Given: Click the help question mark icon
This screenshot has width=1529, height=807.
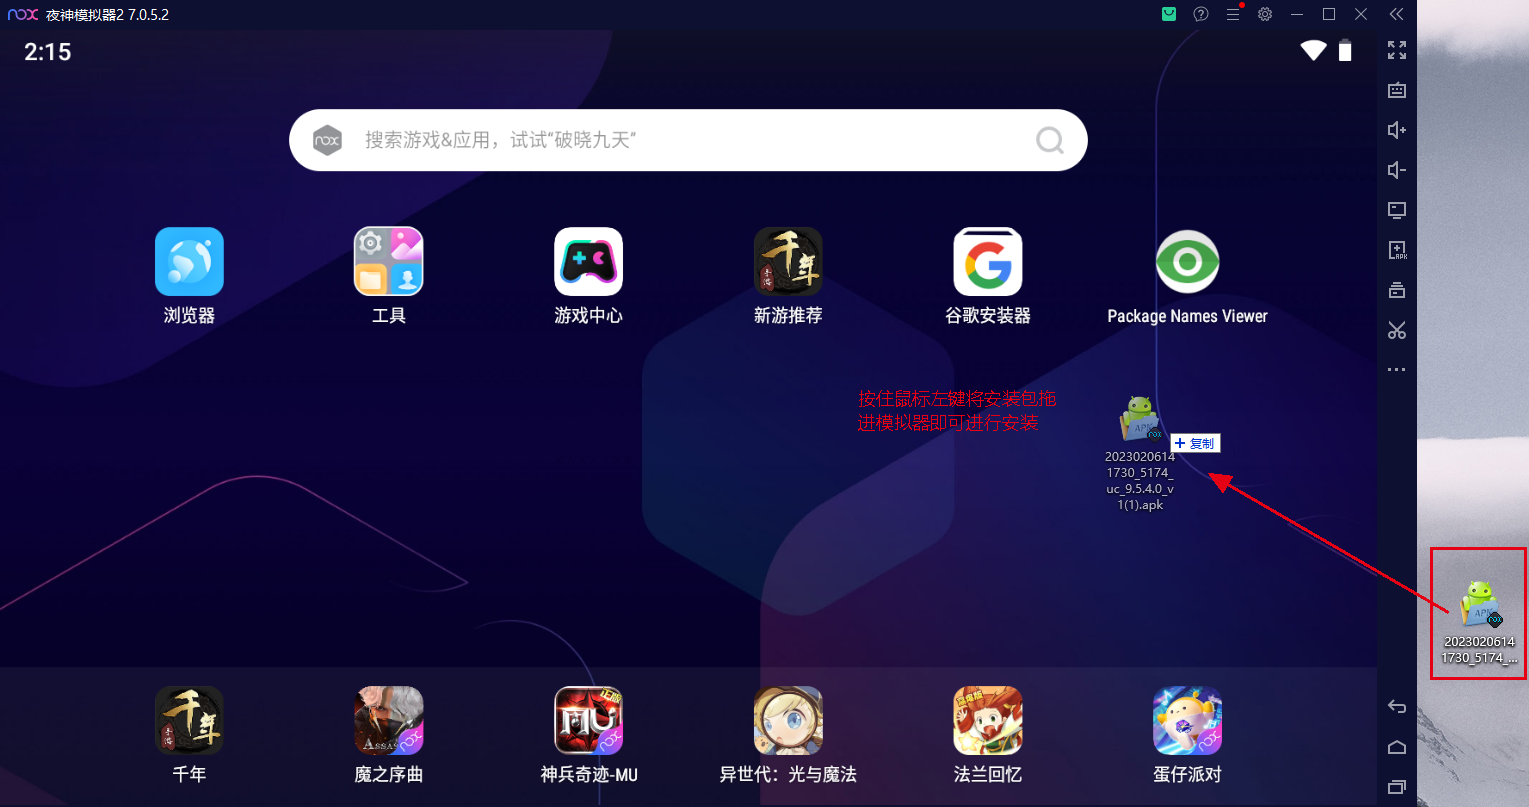Looking at the screenshot, I should click(x=1201, y=14).
